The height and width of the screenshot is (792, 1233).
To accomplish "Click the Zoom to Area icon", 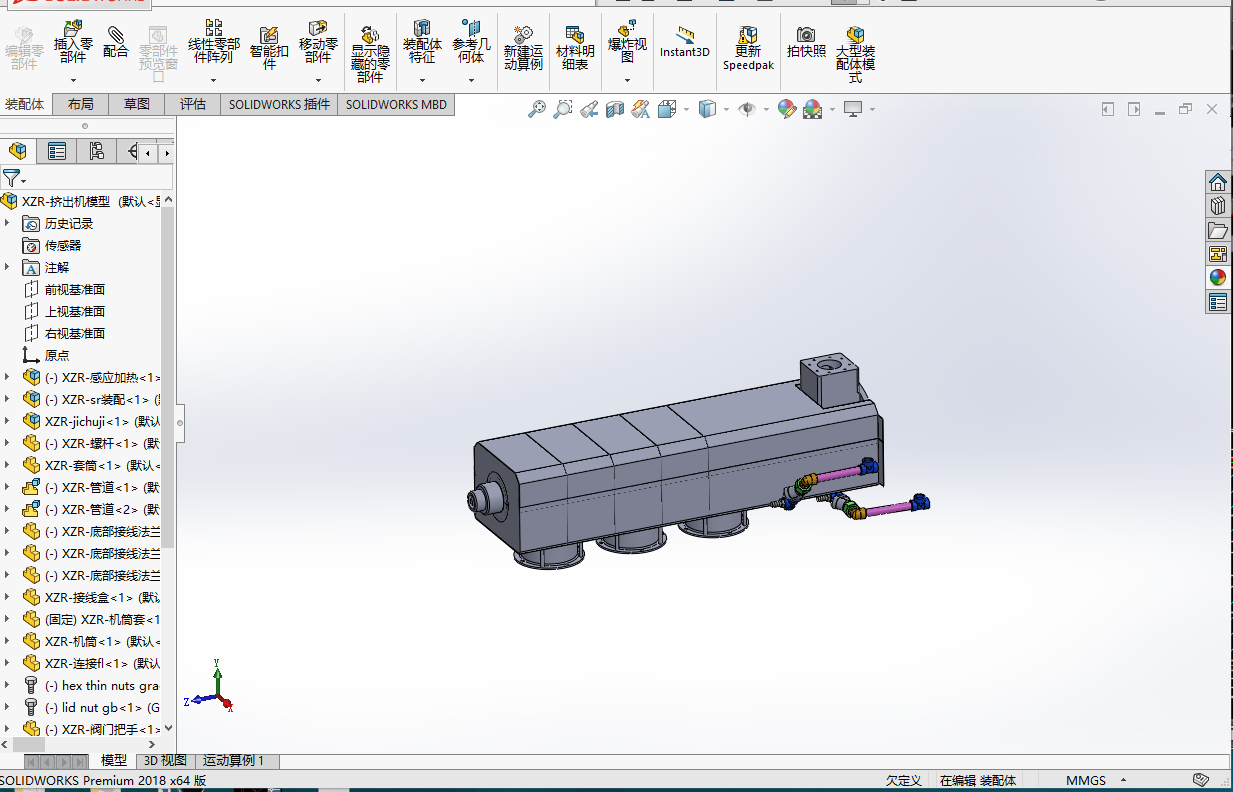I will pos(563,109).
